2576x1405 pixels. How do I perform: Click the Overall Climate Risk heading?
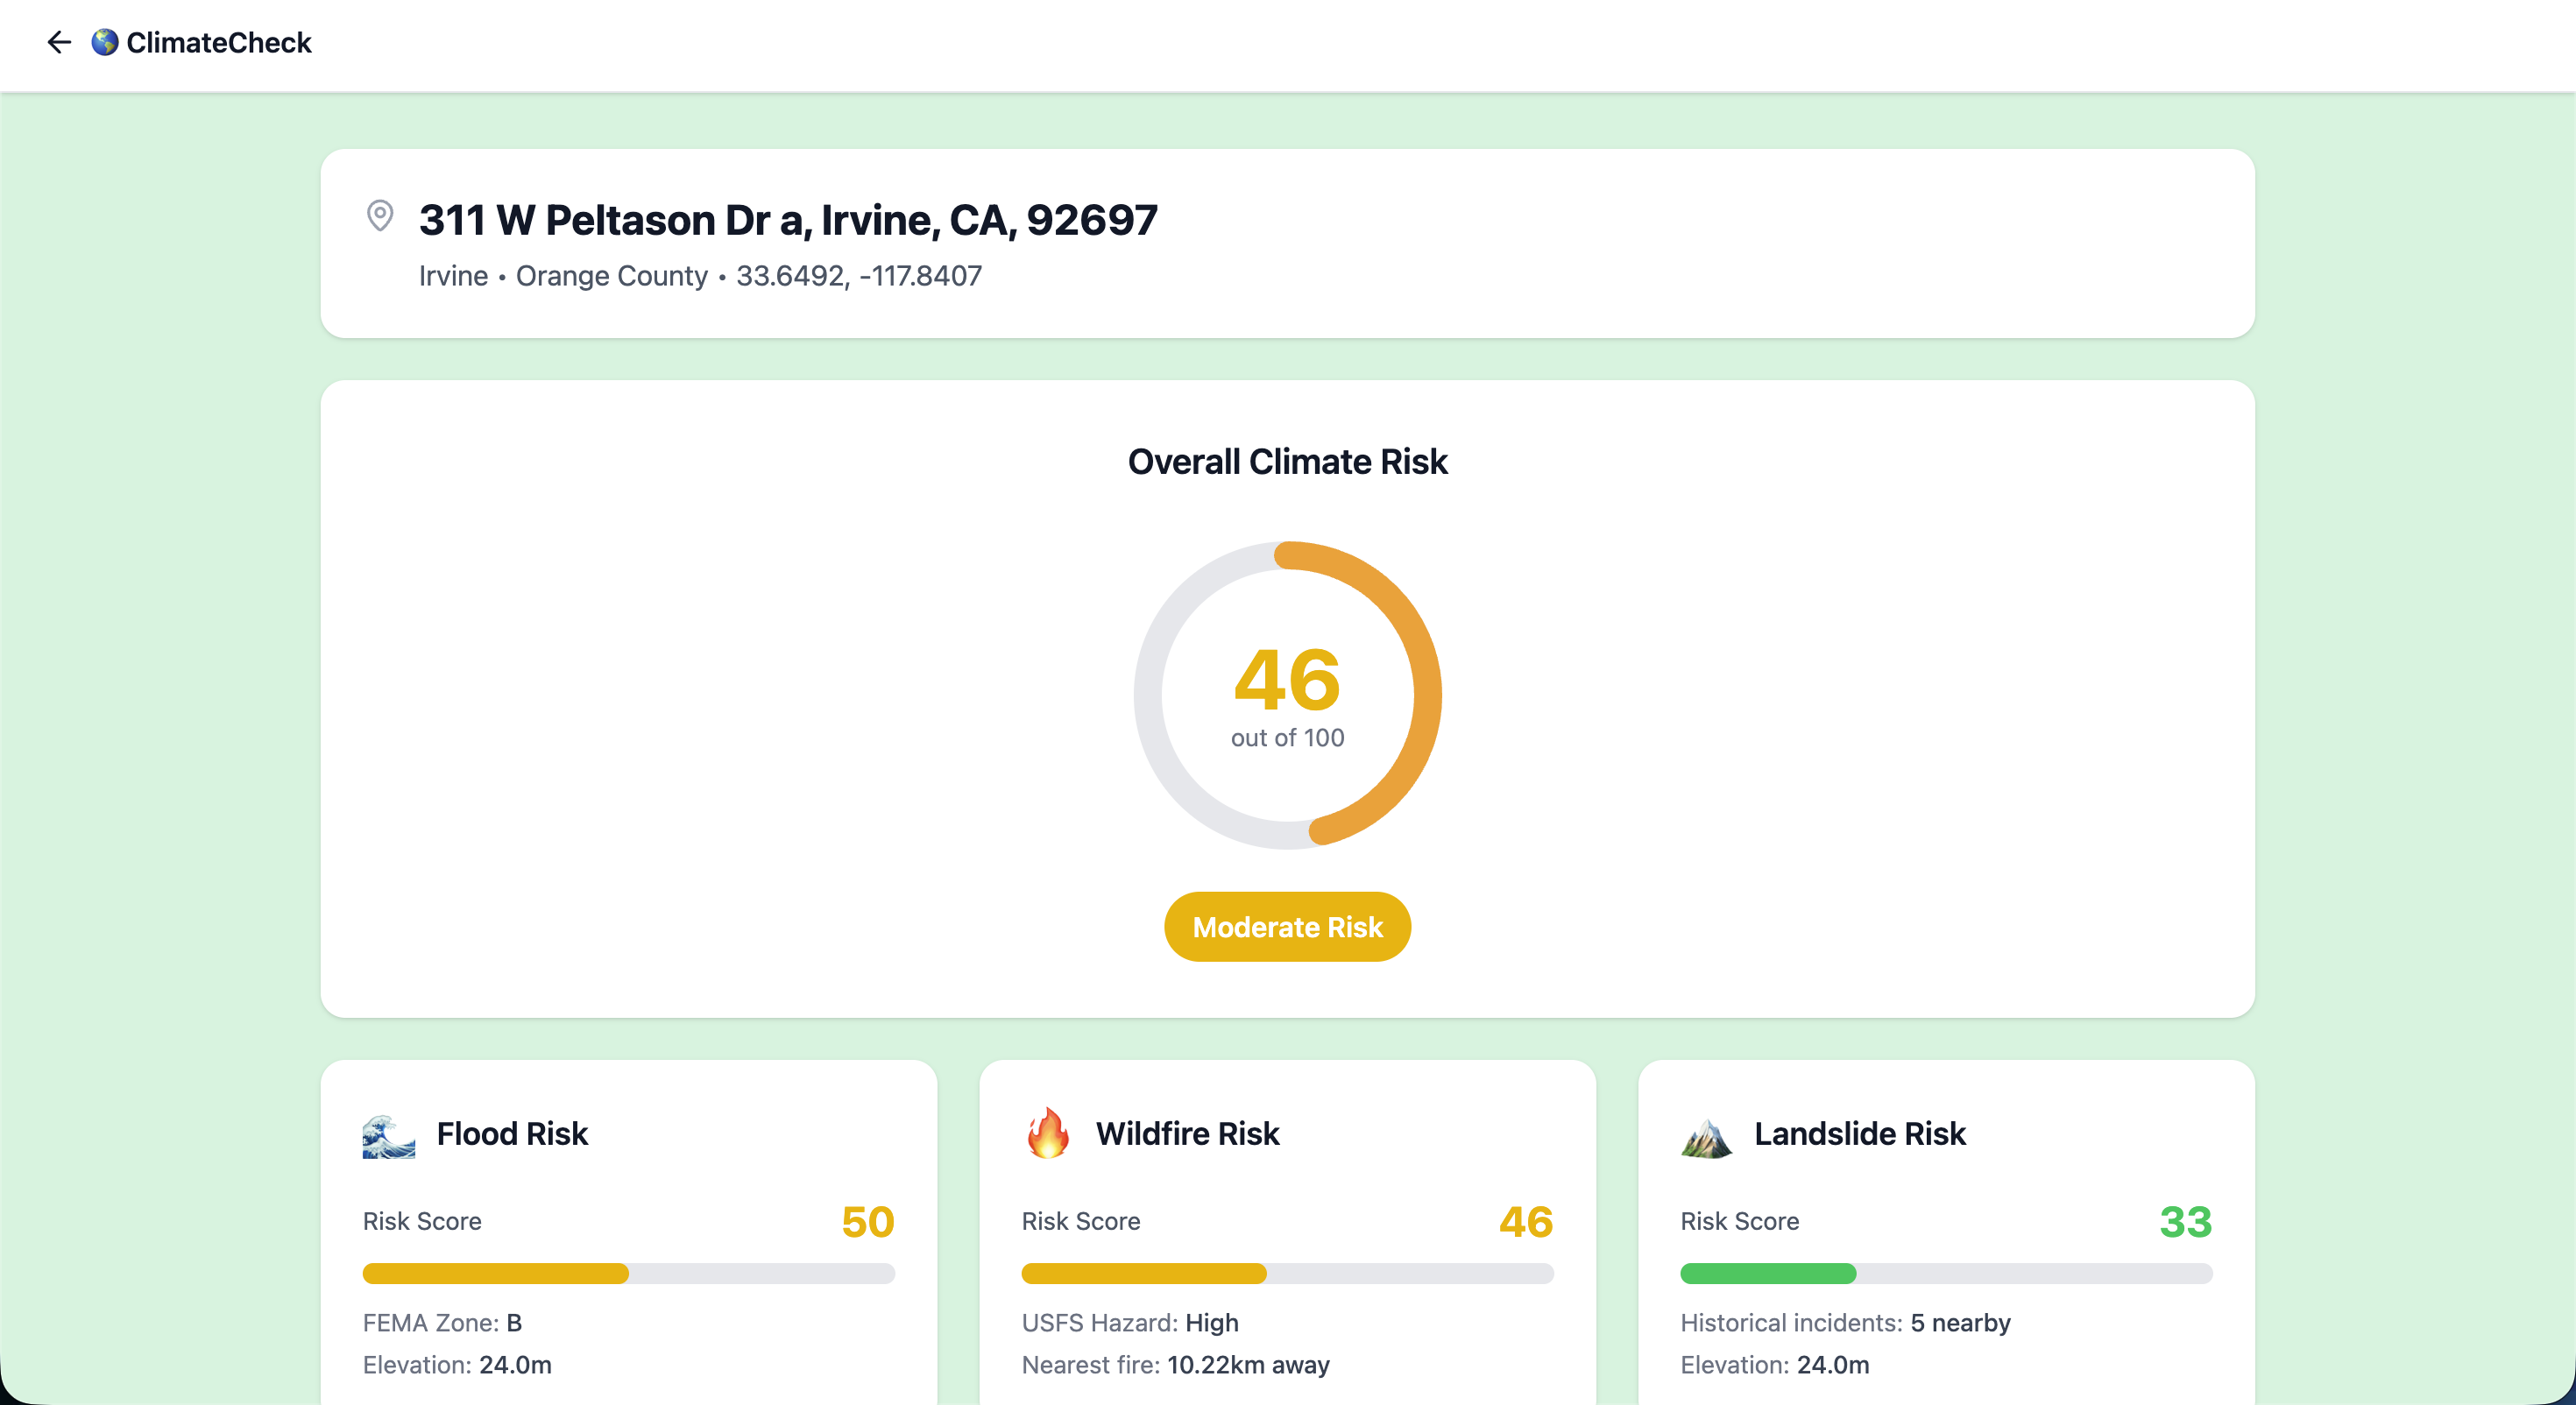(x=1287, y=461)
